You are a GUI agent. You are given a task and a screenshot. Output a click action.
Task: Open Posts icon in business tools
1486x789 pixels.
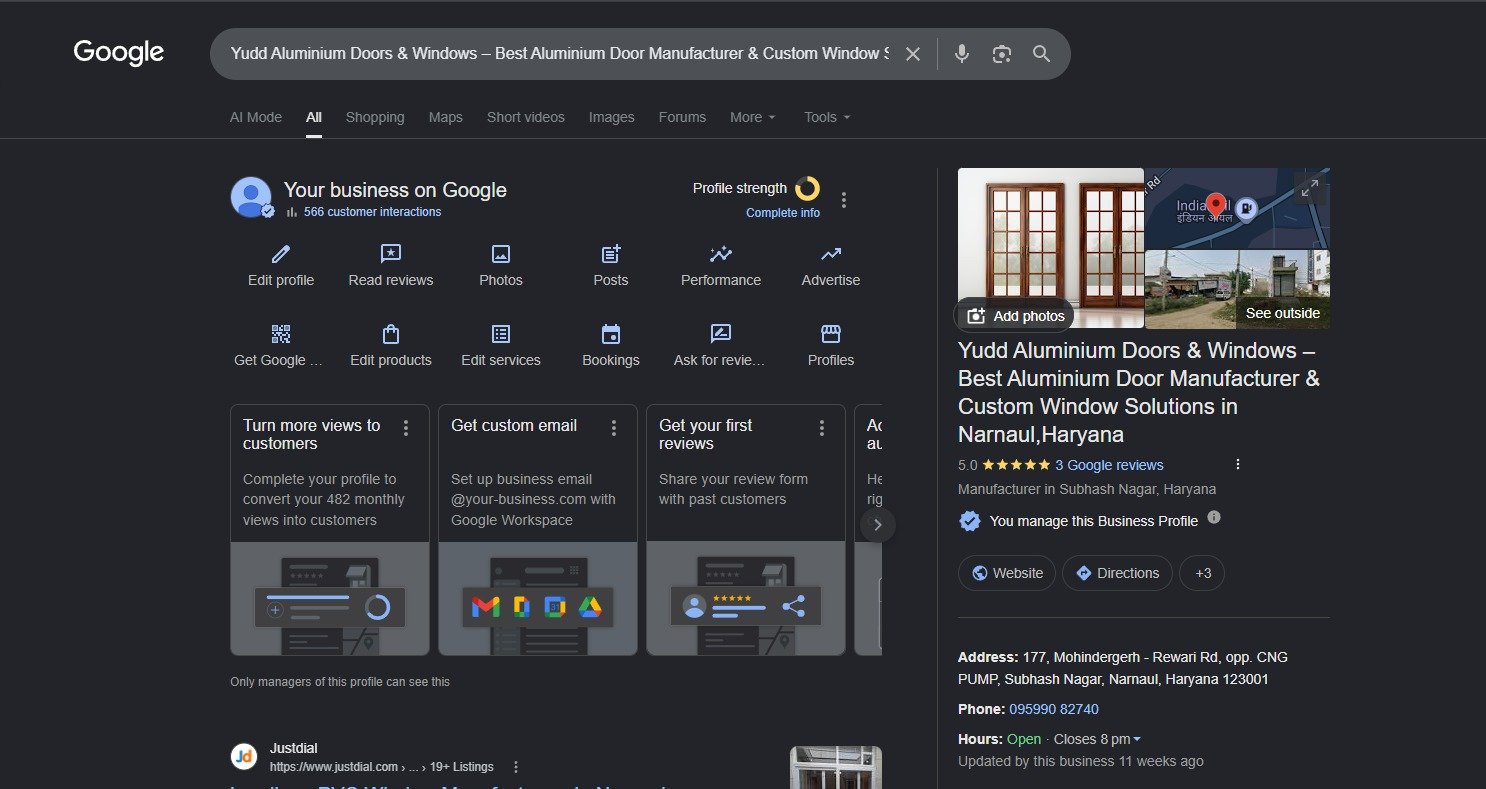[611, 254]
